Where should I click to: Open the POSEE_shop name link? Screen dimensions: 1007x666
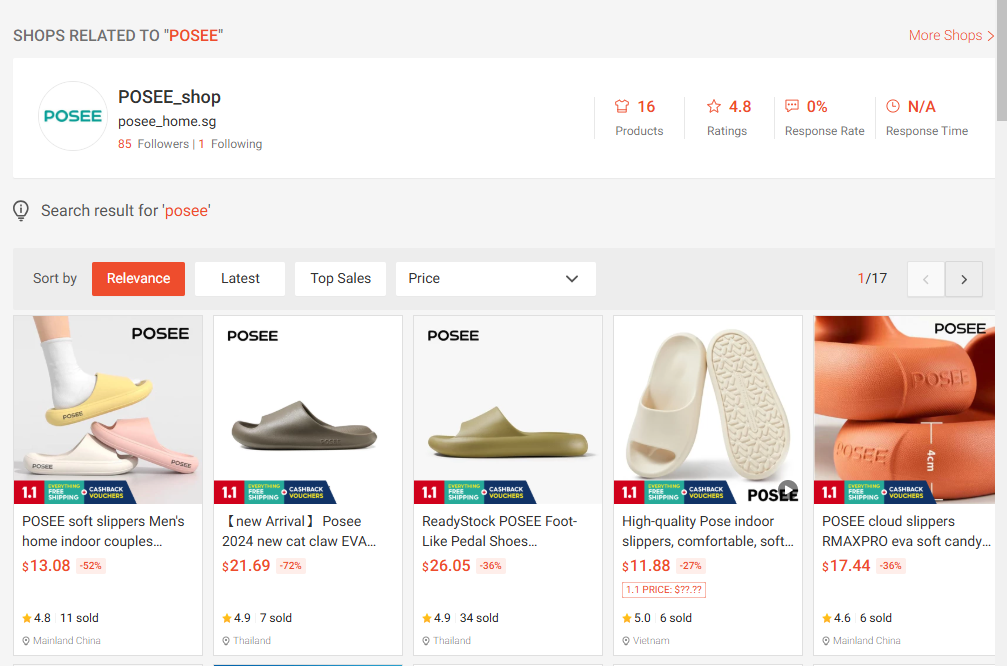(169, 97)
